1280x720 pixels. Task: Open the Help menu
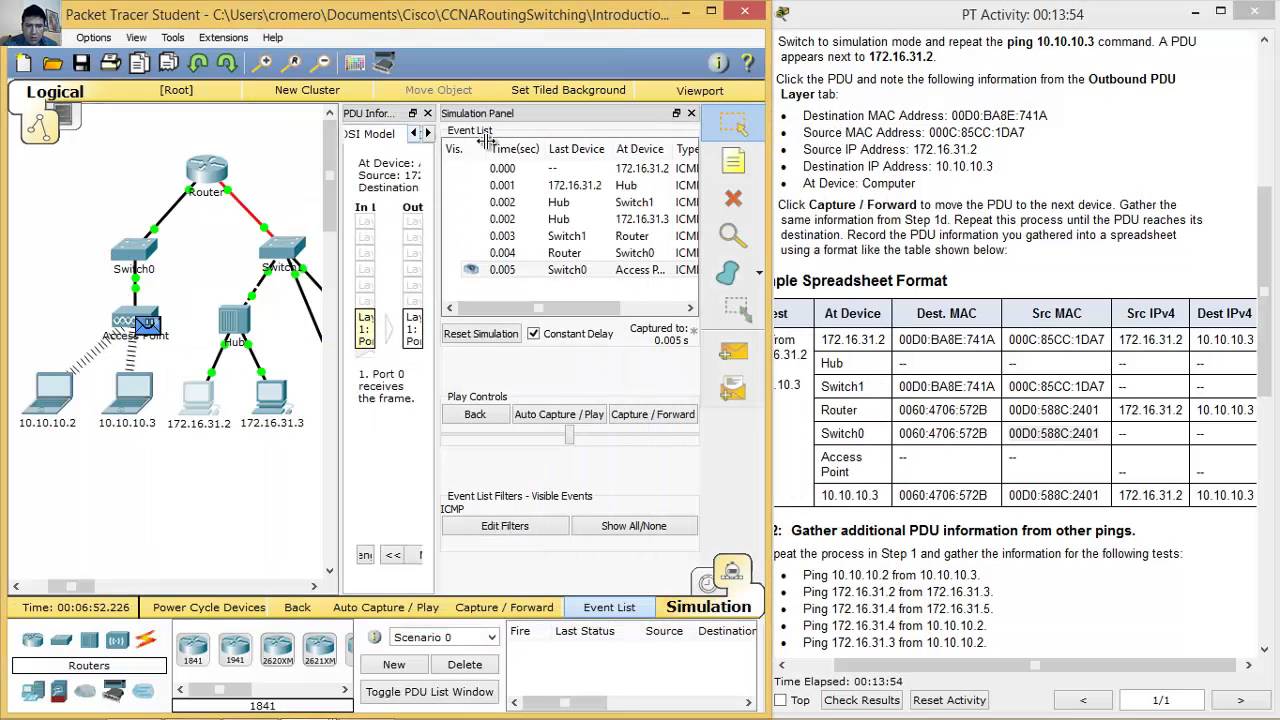coord(272,38)
